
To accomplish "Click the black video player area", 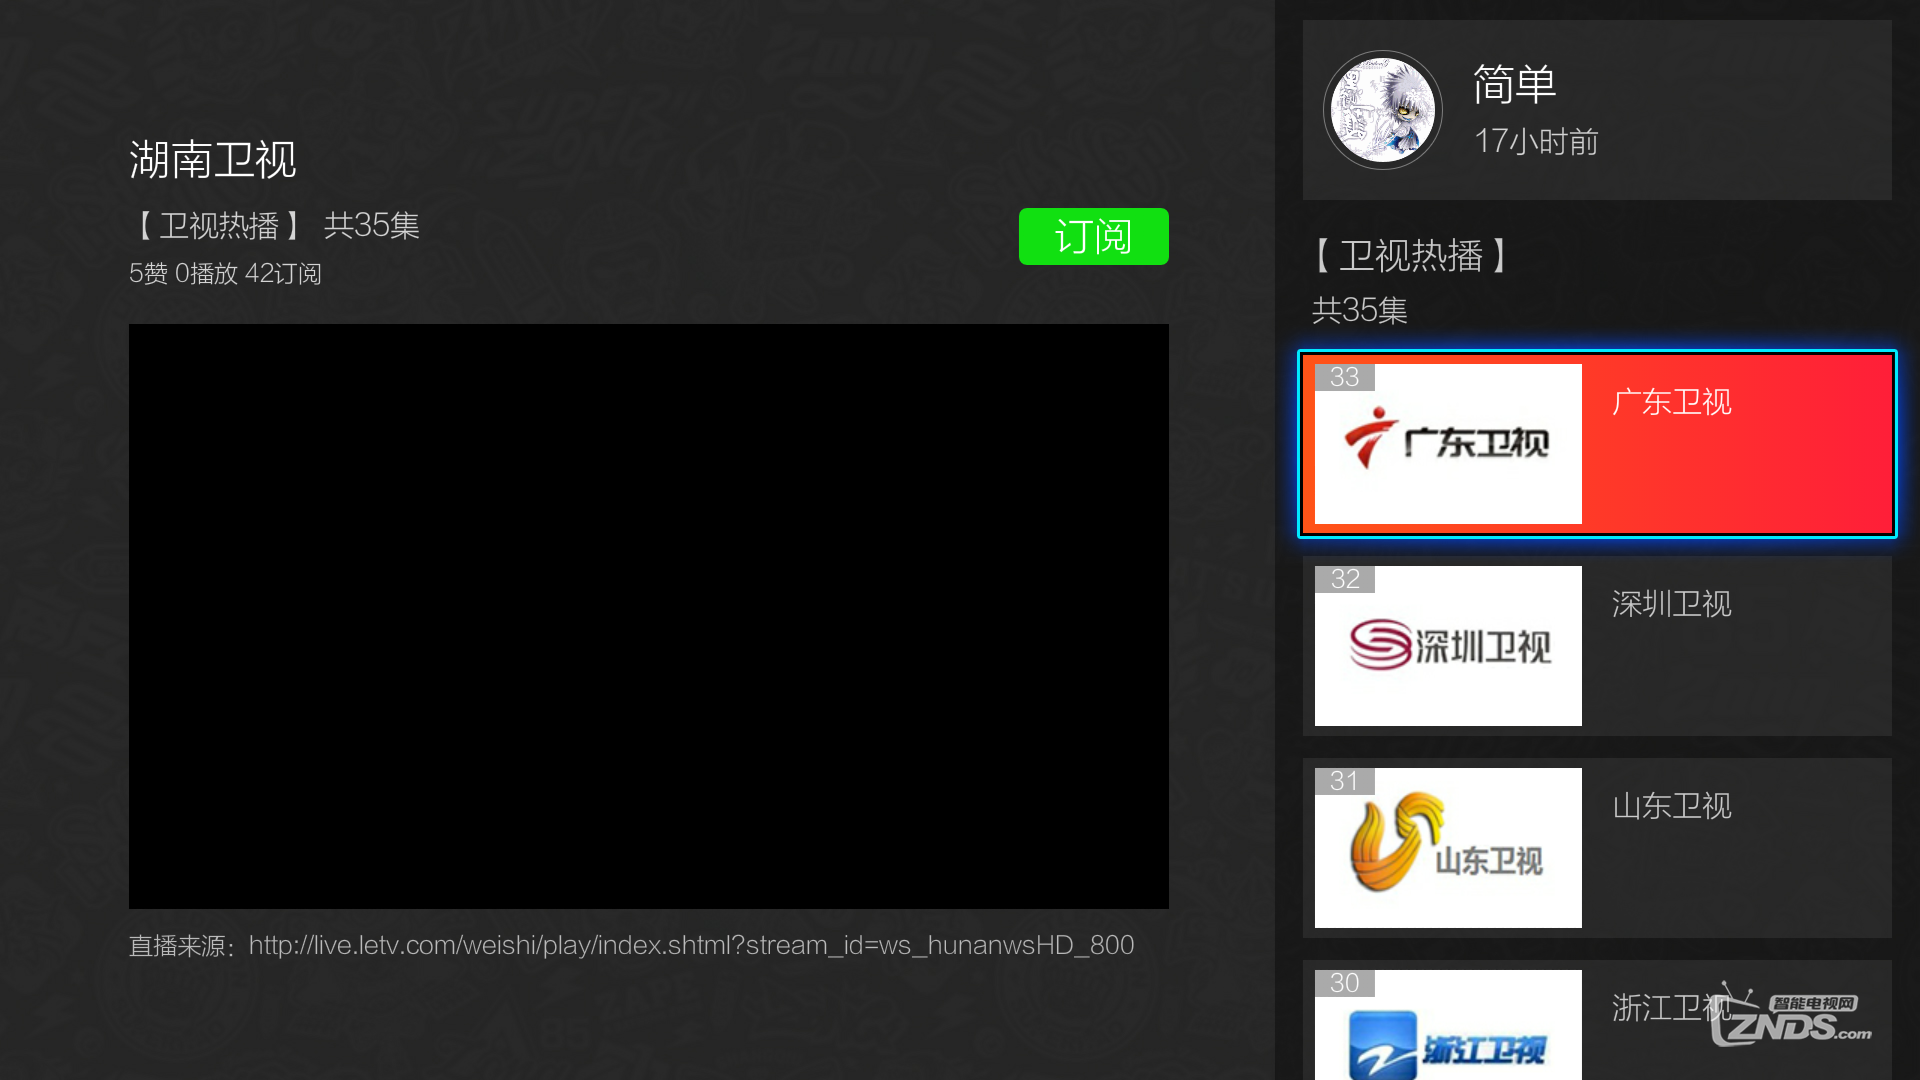I will point(648,616).
